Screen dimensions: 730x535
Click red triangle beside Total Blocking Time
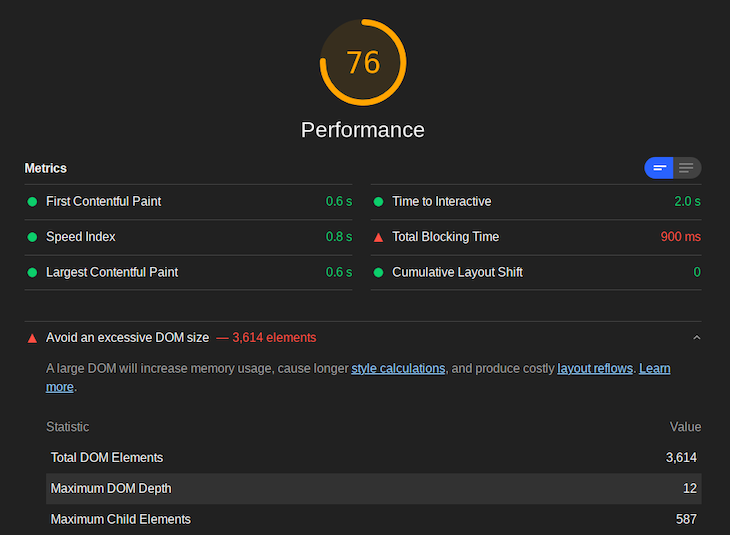tap(379, 237)
